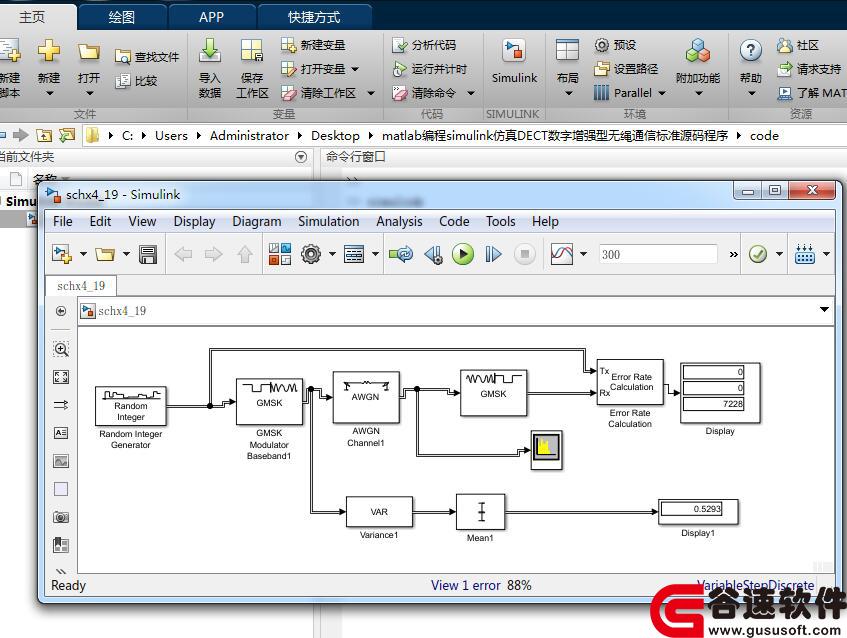Click the VariableStepDiscrete solver link

[755, 585]
